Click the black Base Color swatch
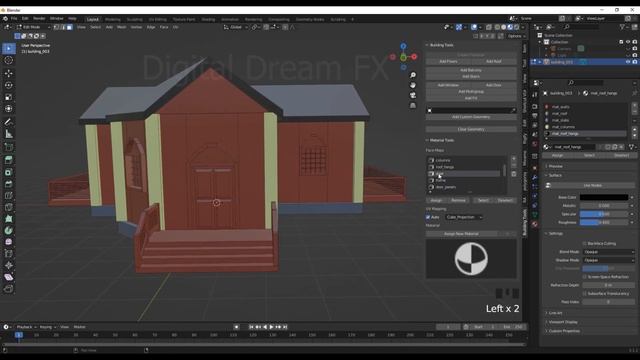 [x=604, y=198]
